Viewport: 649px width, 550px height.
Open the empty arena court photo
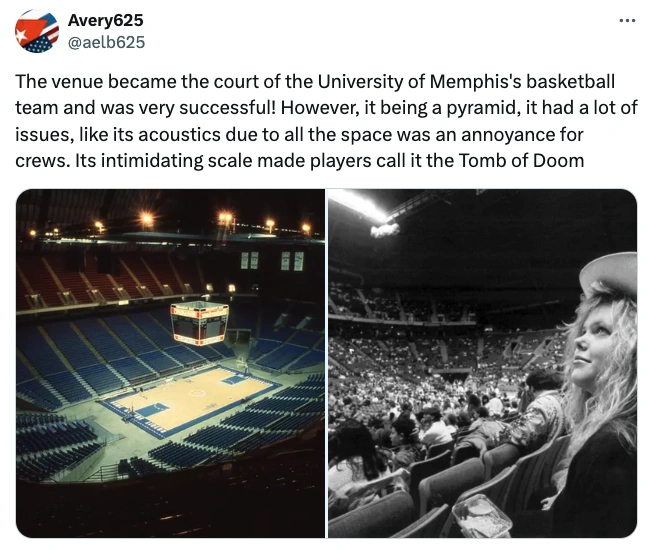(x=171, y=364)
